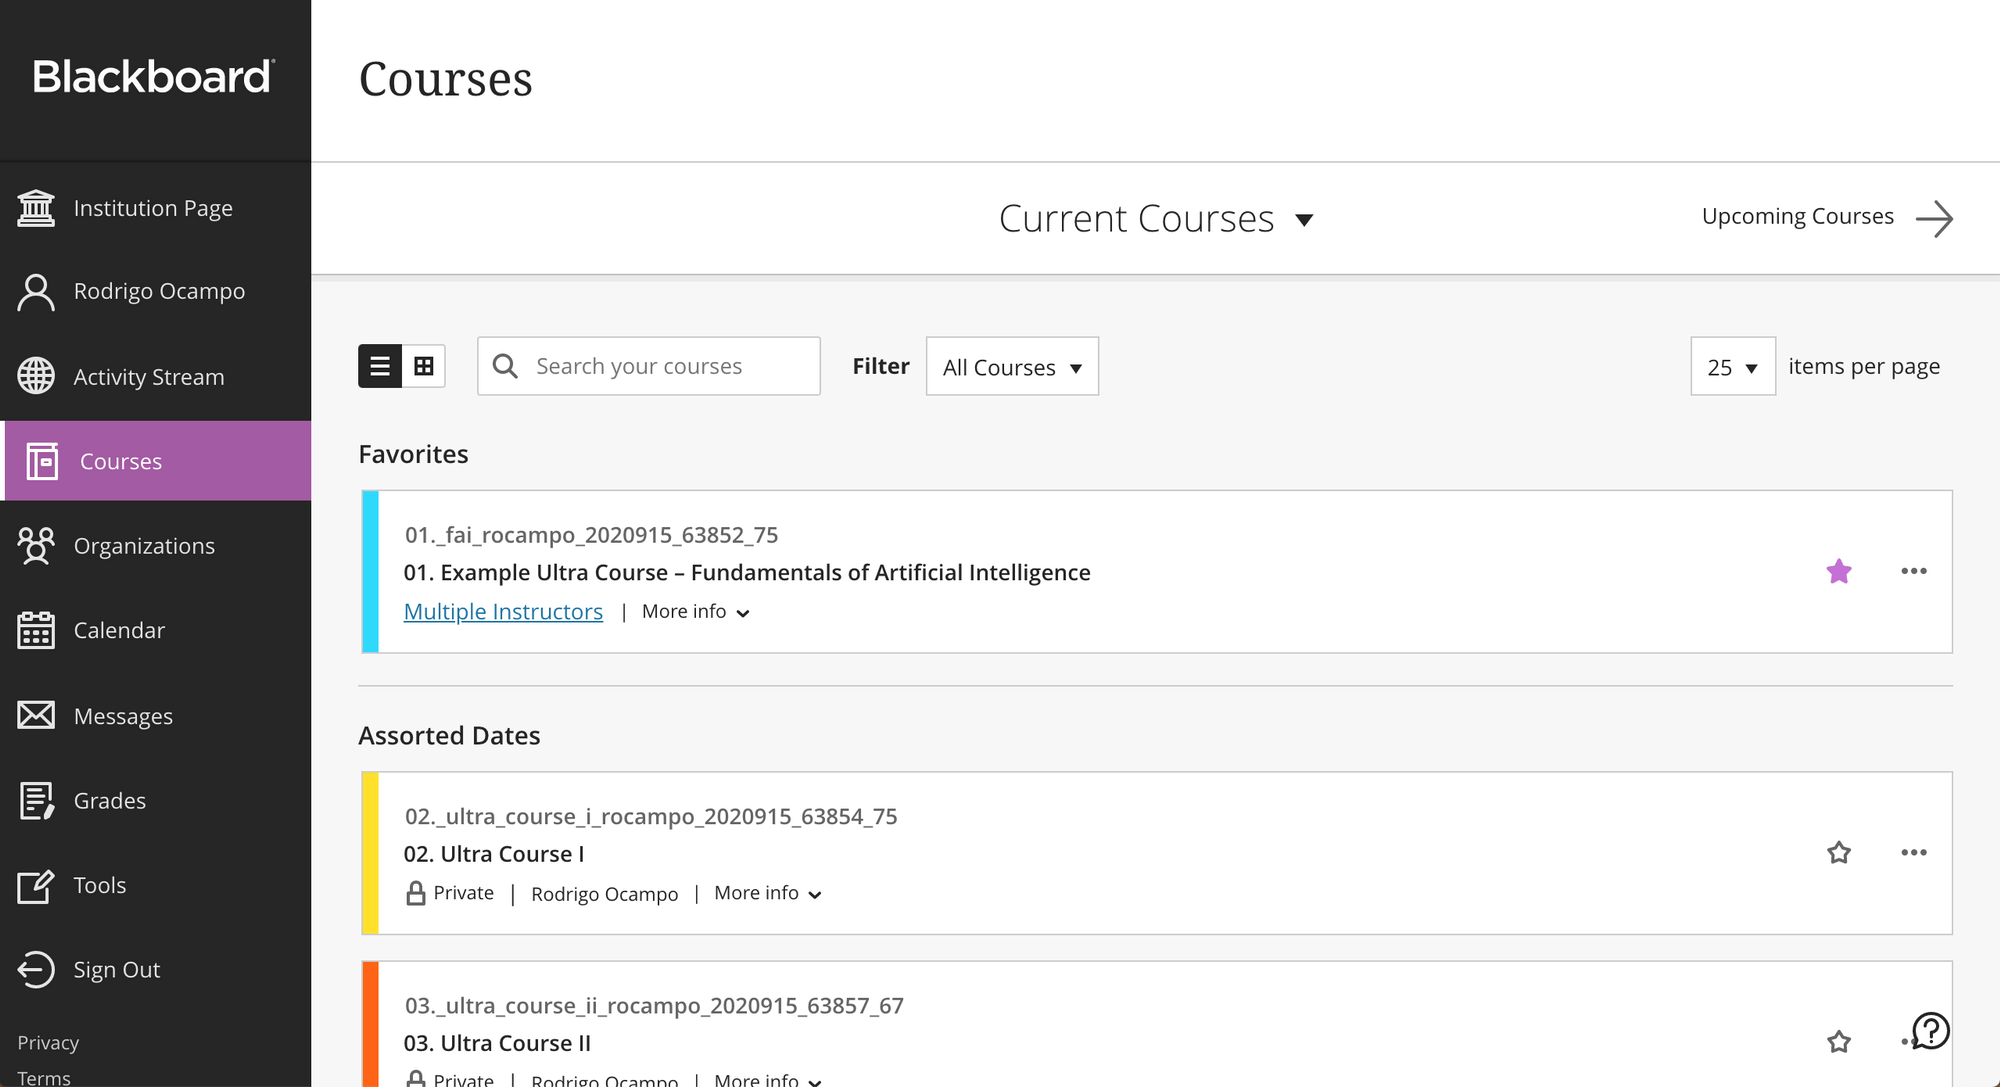
Task: Open Organizations from the sidebar
Action: (144, 545)
